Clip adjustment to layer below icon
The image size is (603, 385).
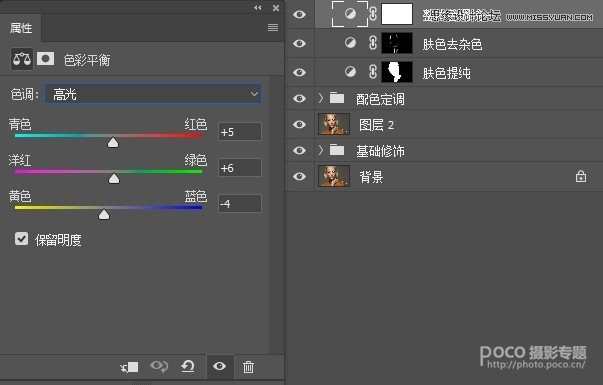click(130, 367)
